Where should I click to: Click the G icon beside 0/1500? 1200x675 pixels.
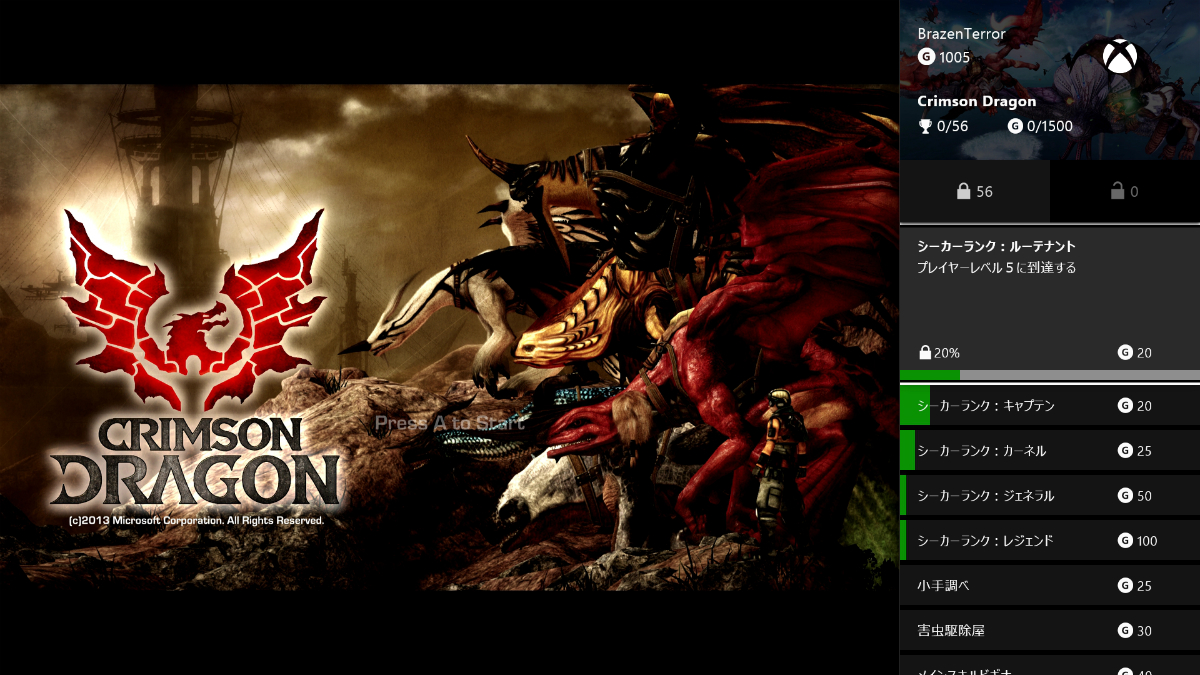pos(1016,126)
